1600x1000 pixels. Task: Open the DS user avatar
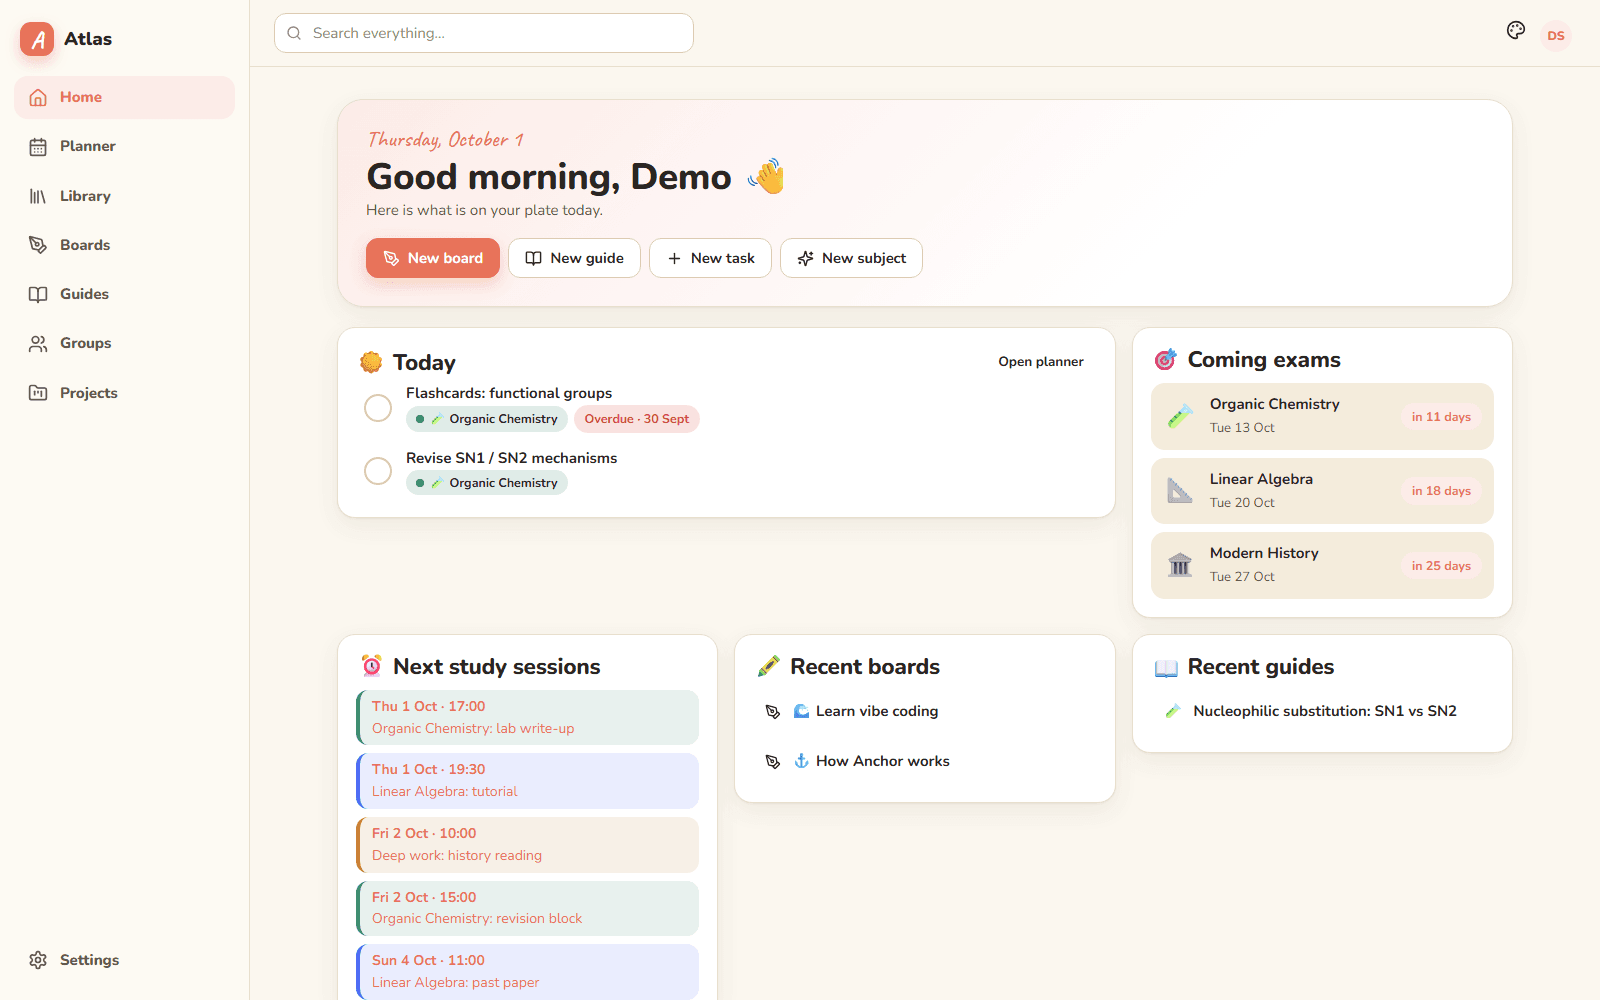1556,36
